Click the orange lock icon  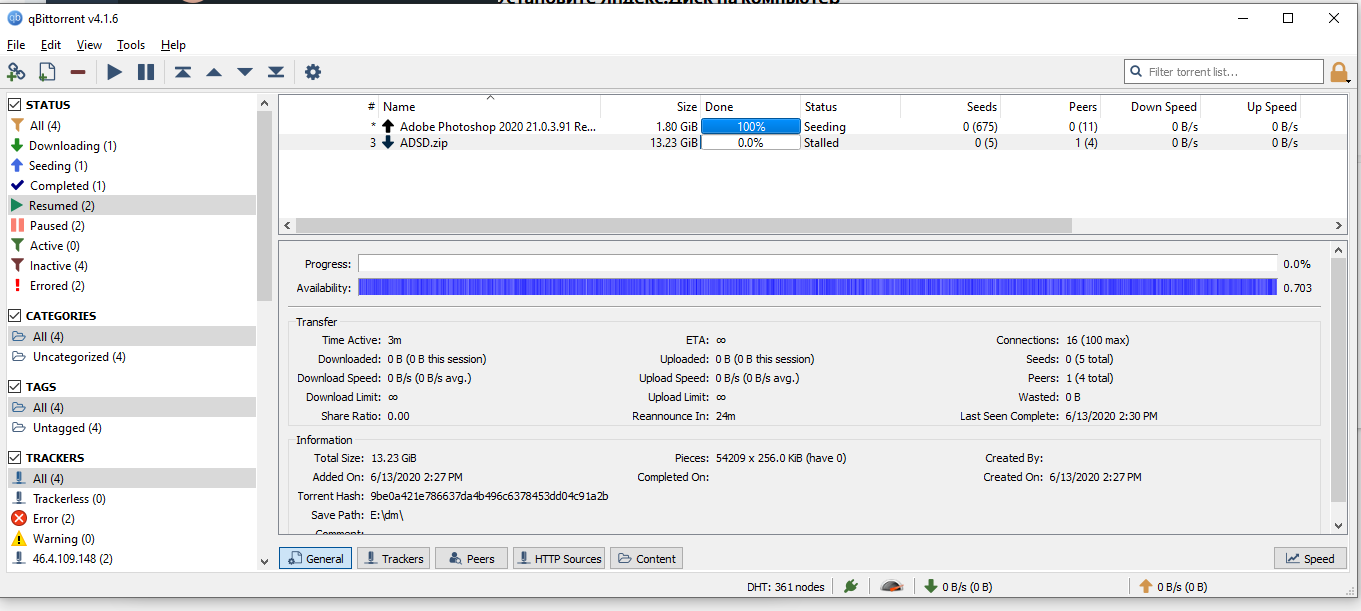(x=1339, y=72)
